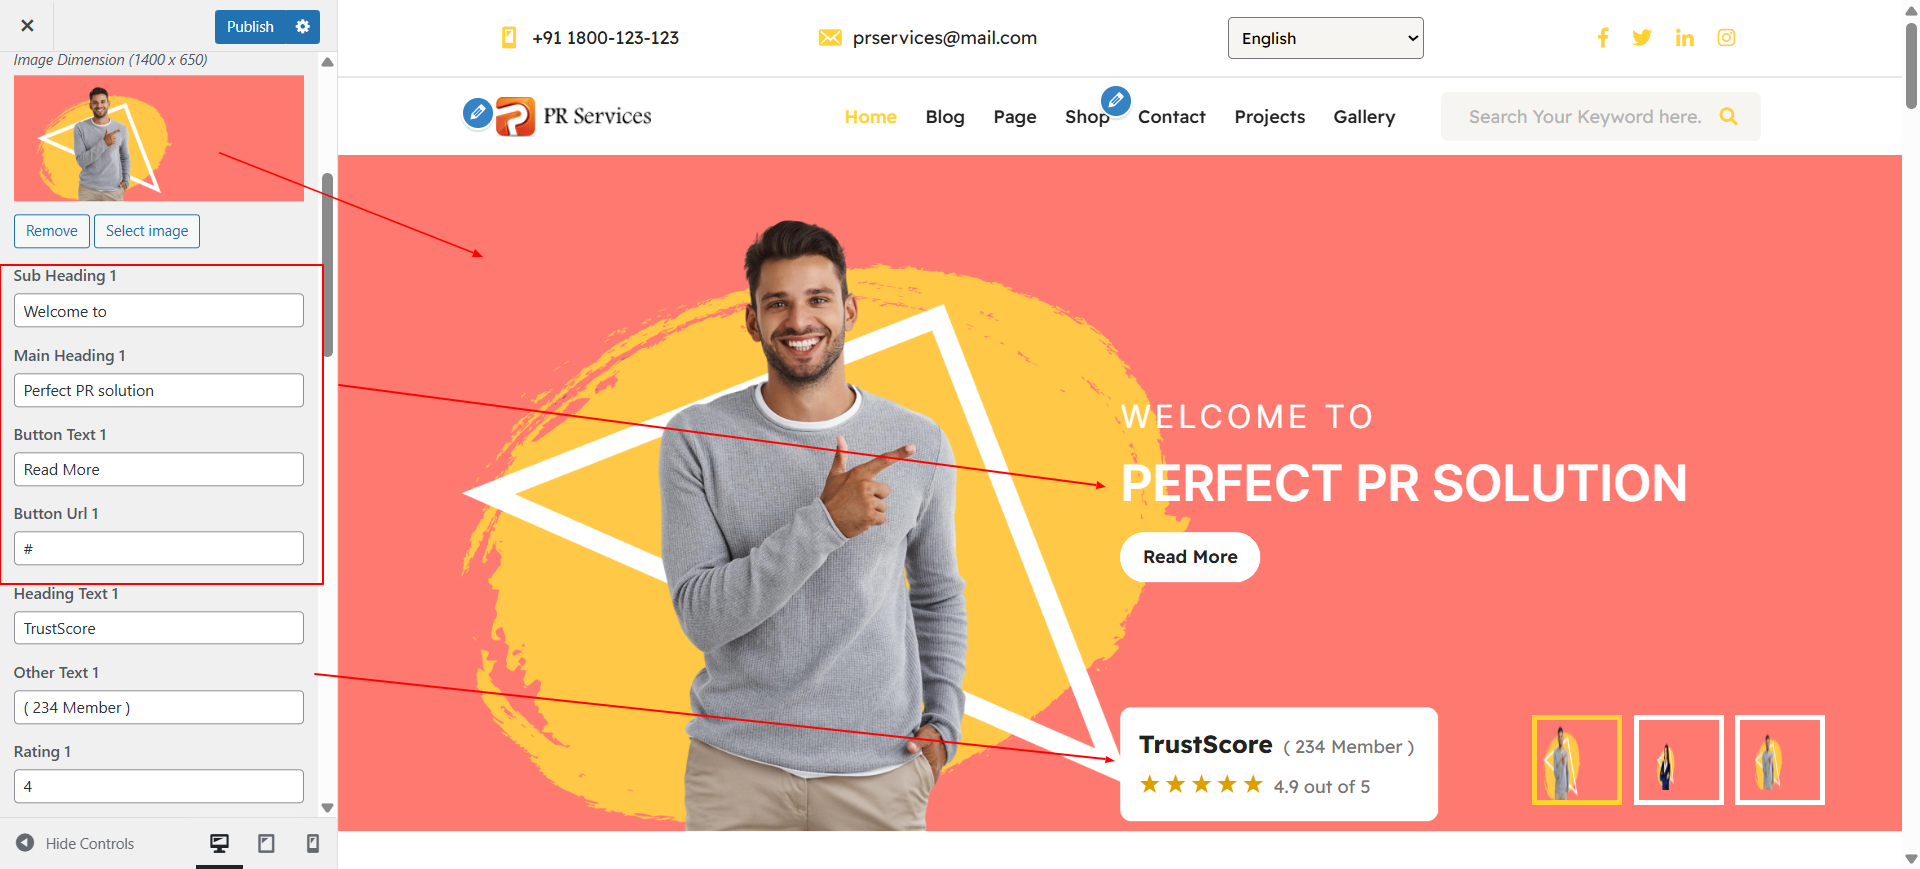
Task: Switch to mobile preview mode
Action: pyautogui.click(x=313, y=844)
